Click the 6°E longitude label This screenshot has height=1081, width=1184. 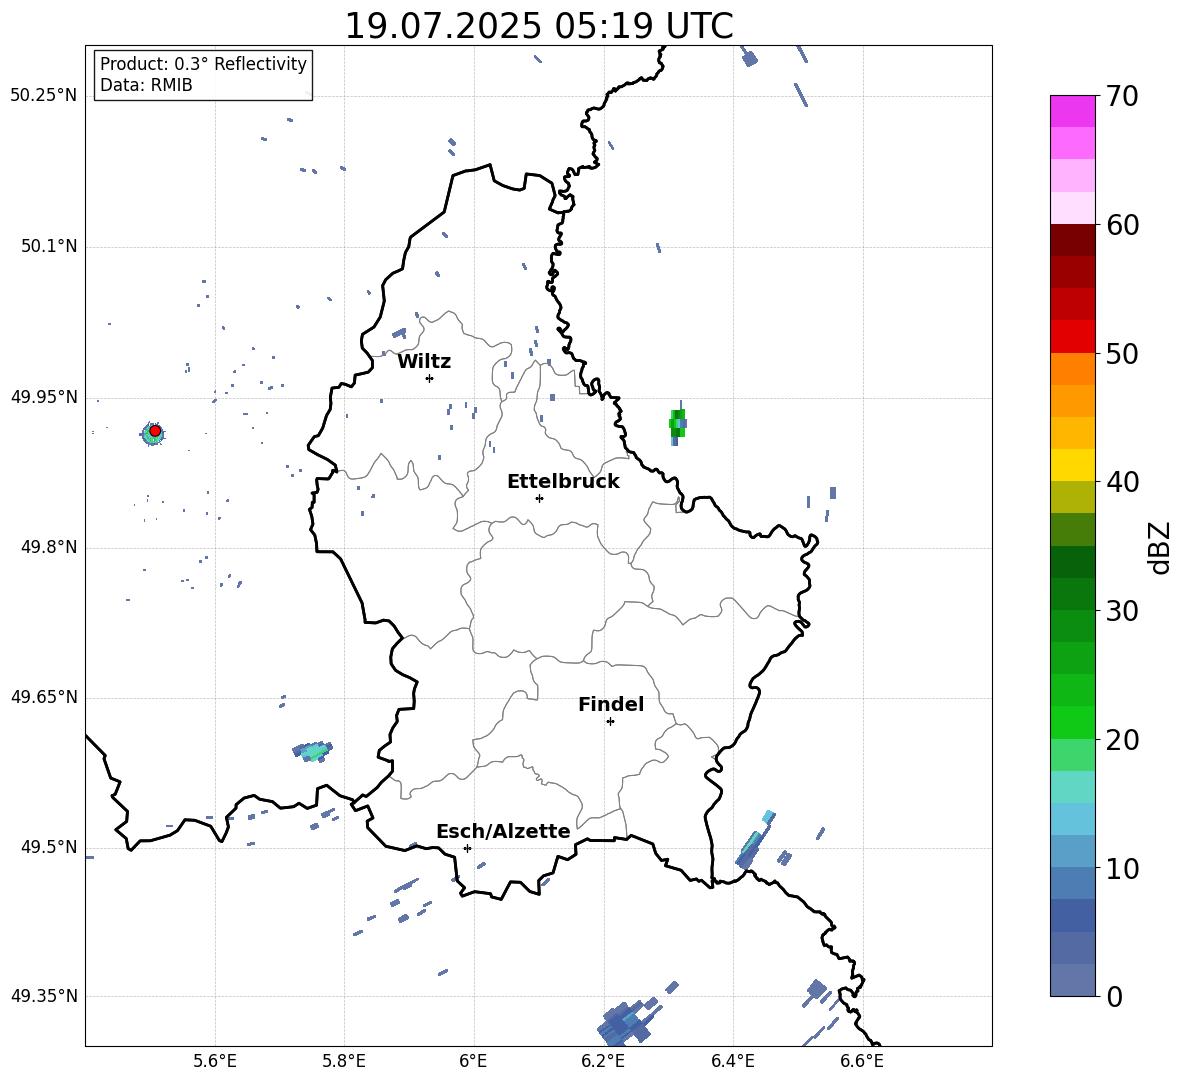coord(473,1062)
